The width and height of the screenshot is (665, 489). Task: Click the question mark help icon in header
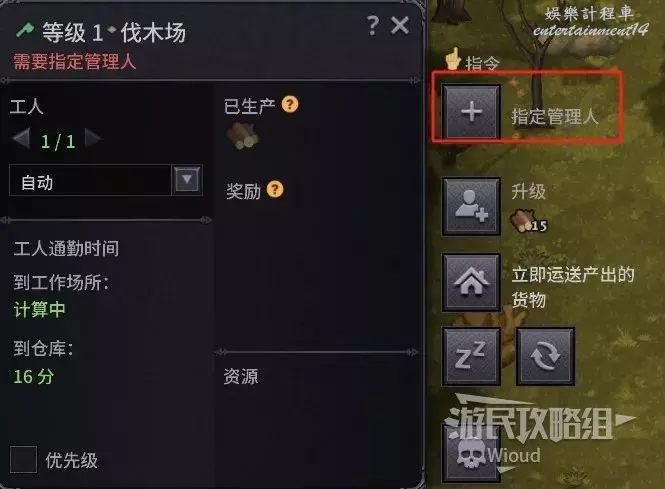373,25
